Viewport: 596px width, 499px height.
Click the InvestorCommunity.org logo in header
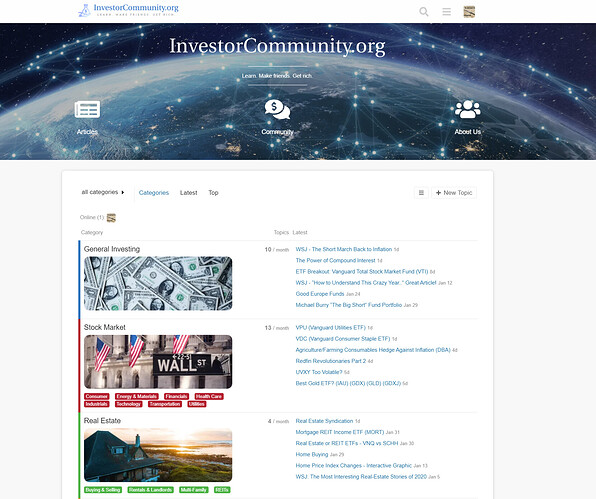128,10
